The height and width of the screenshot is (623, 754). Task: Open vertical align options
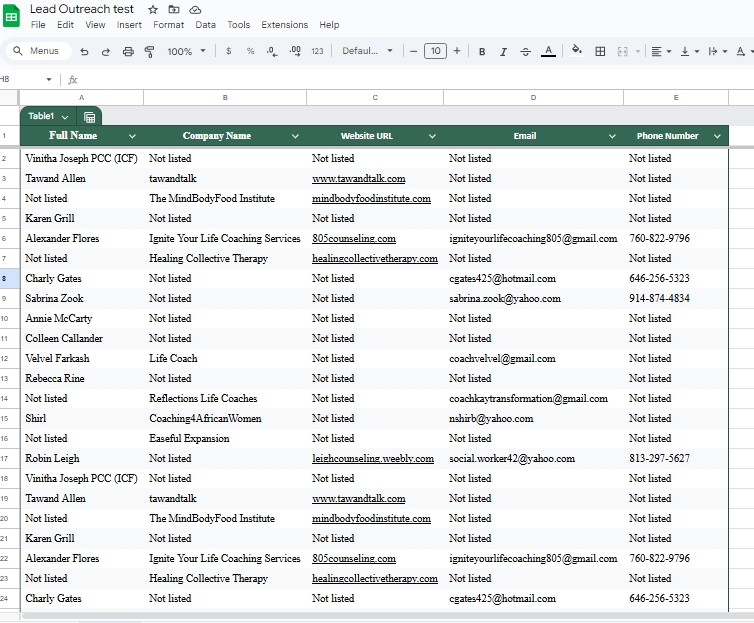click(690, 51)
